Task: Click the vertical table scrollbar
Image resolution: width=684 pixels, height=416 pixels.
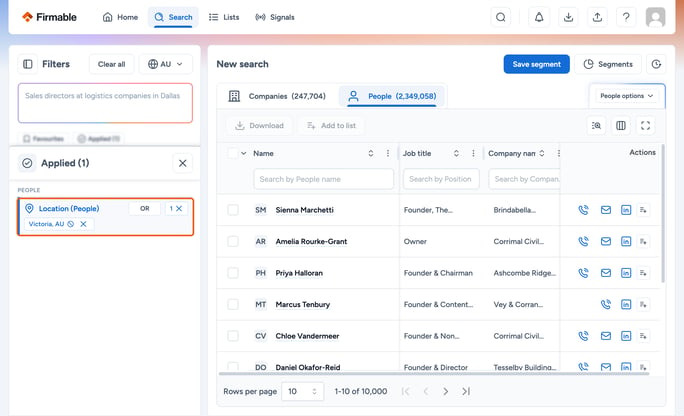Action: click(663, 214)
